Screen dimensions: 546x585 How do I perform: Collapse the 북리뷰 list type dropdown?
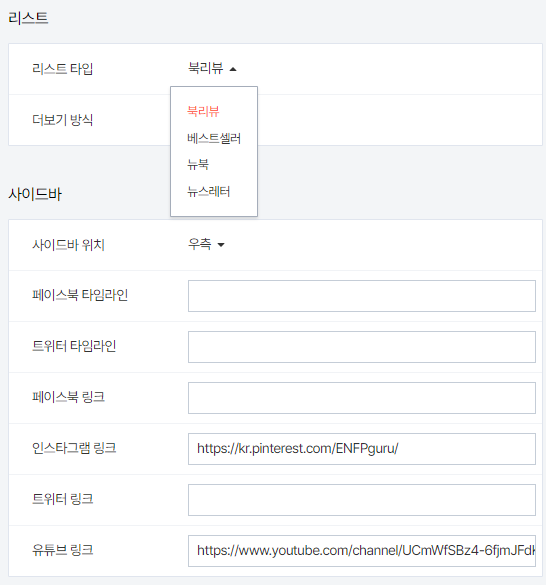pyautogui.click(x=212, y=68)
